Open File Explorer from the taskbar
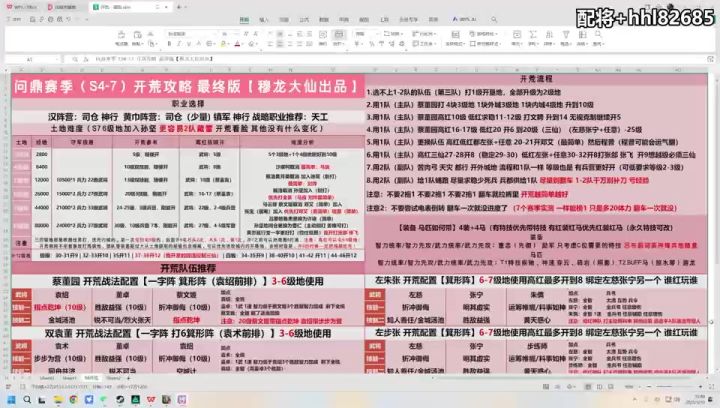The height and width of the screenshot is (408, 720). click(x=58, y=400)
